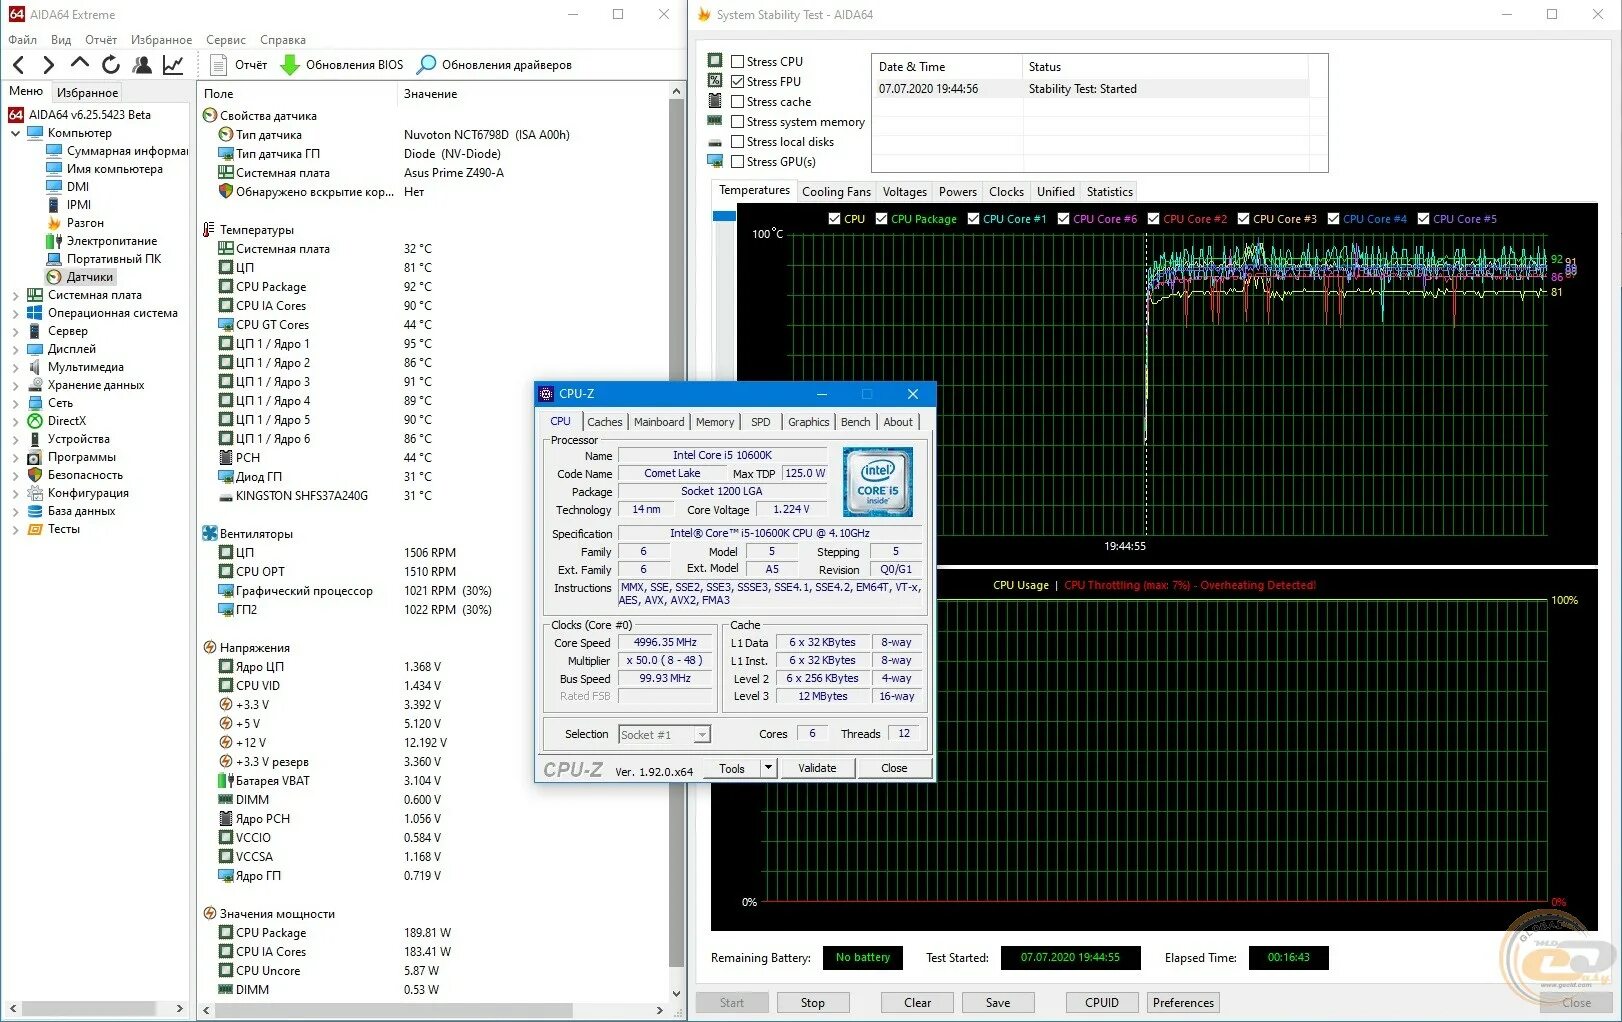
Task: Enable the Stress CPU checkbox
Action: point(737,62)
